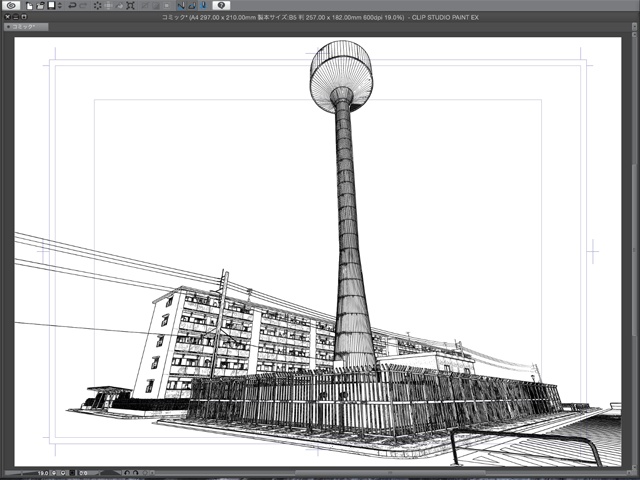This screenshot has width=640, height=480.
Task: Adjust the canvas rotation slider
Action: [x=109, y=473]
